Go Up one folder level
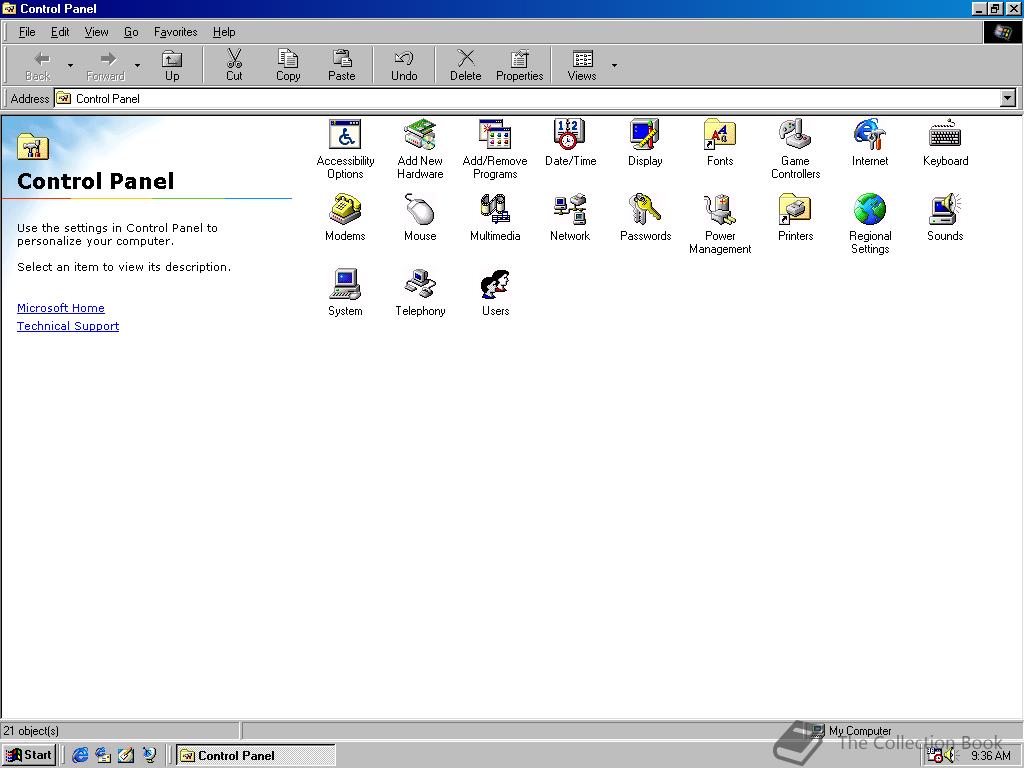 click(172, 65)
